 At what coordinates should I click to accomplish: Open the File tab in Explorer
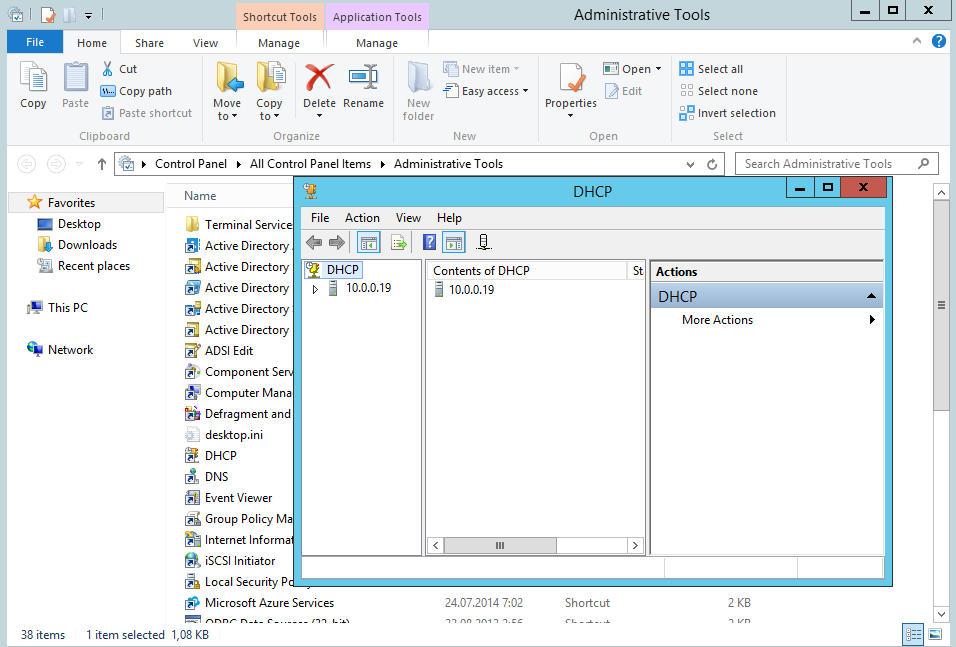[35, 41]
